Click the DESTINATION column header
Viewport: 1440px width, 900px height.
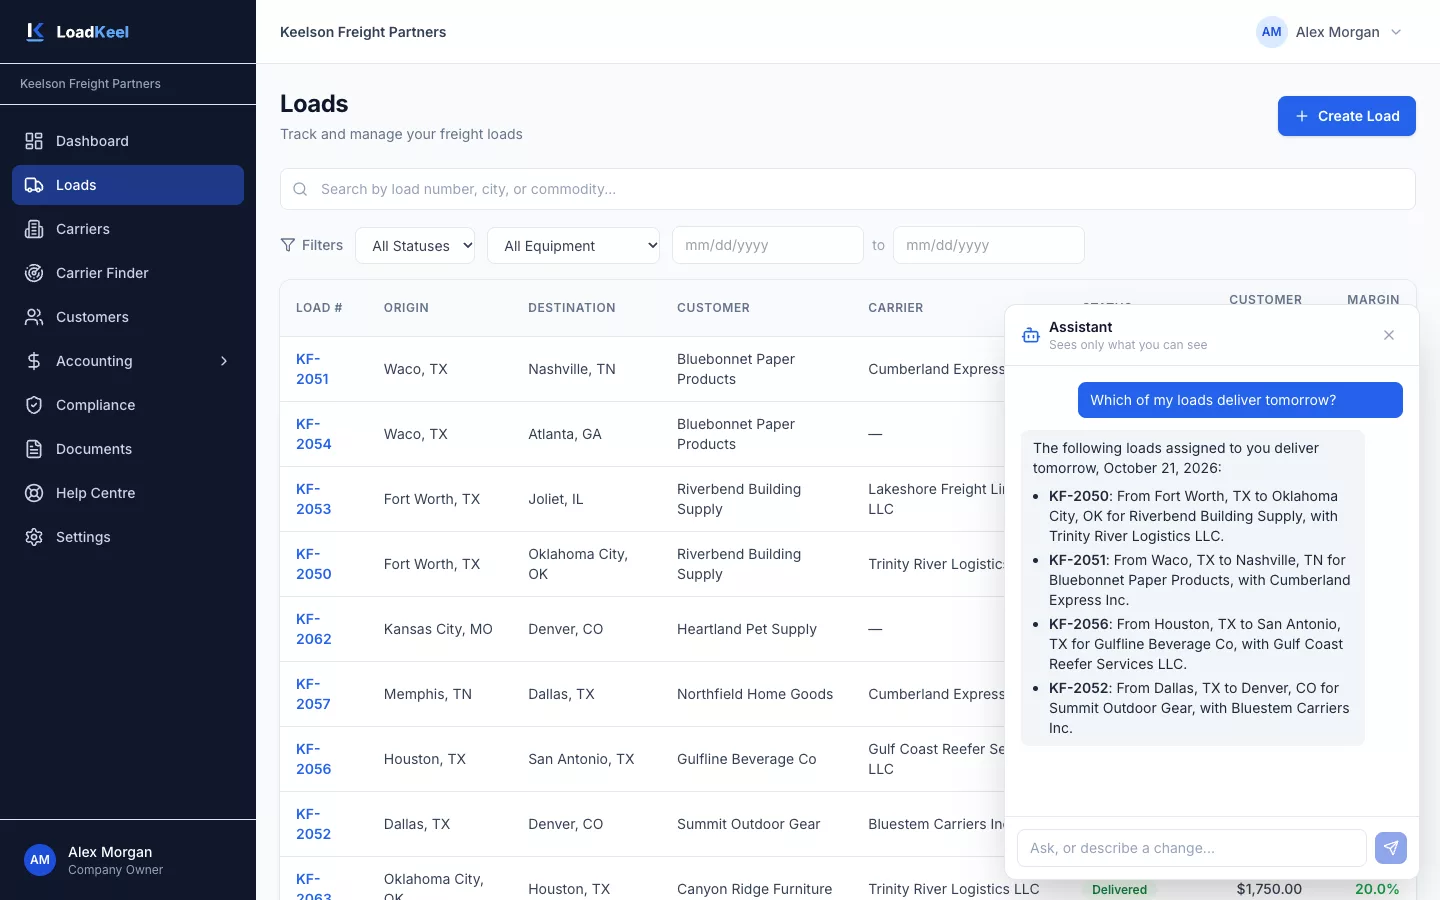(x=572, y=308)
